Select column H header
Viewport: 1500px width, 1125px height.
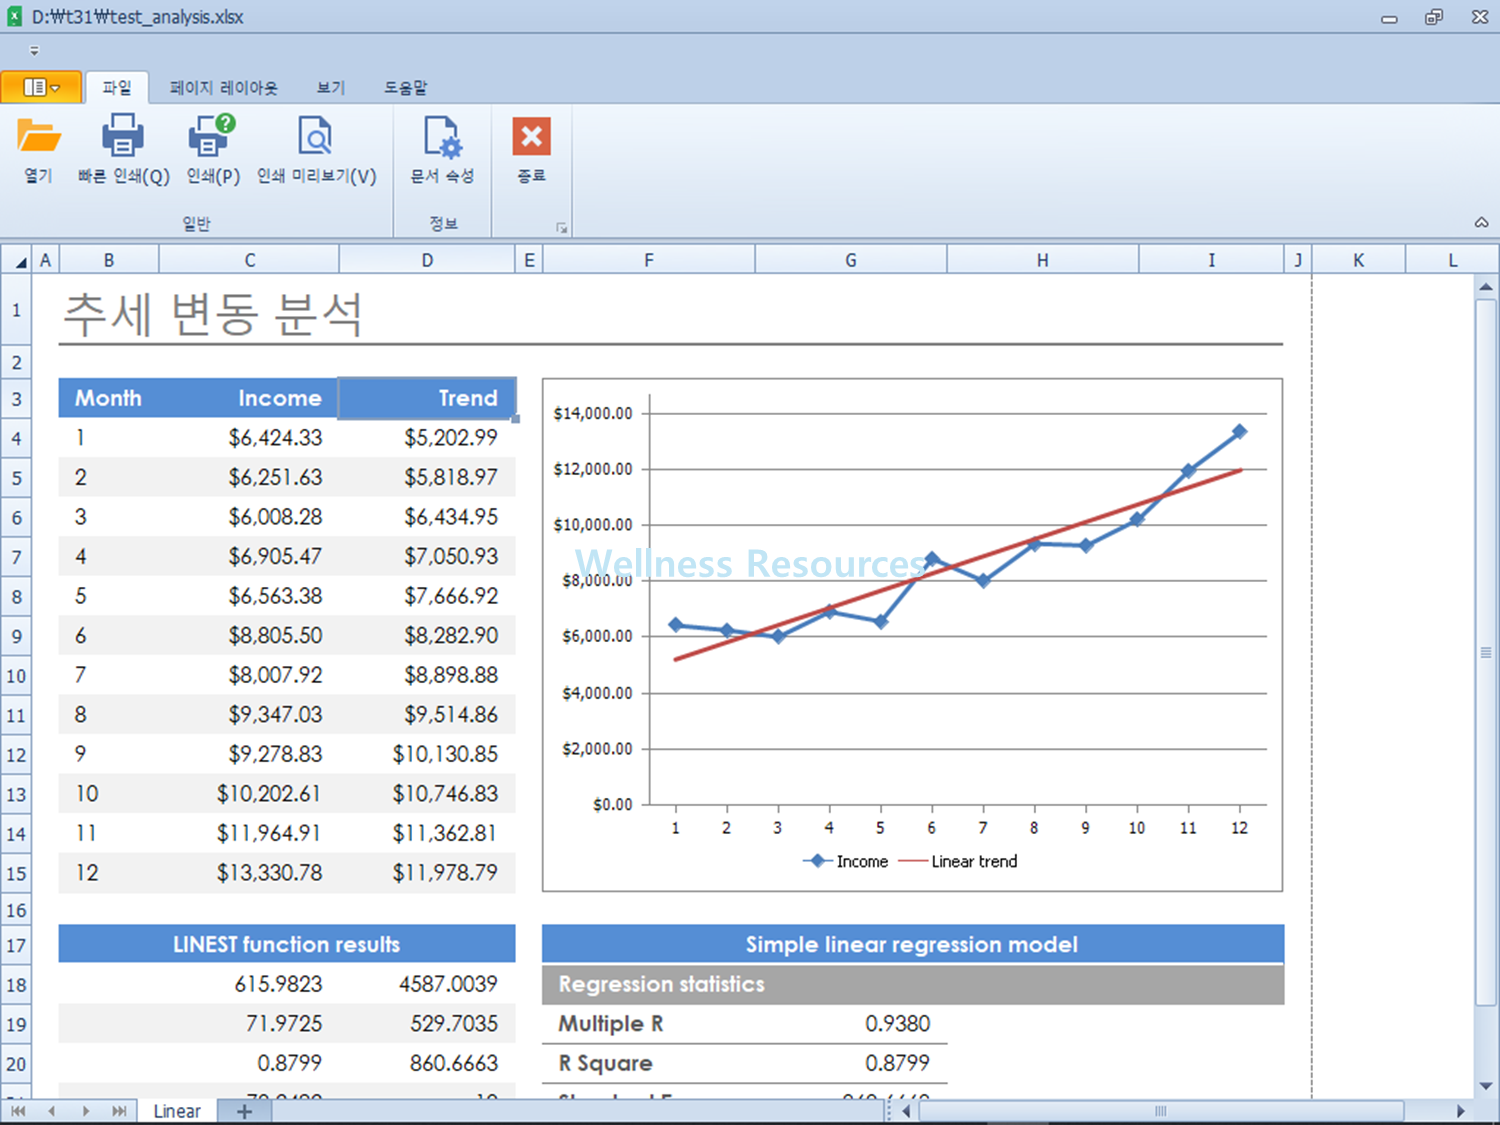pyautogui.click(x=1043, y=260)
